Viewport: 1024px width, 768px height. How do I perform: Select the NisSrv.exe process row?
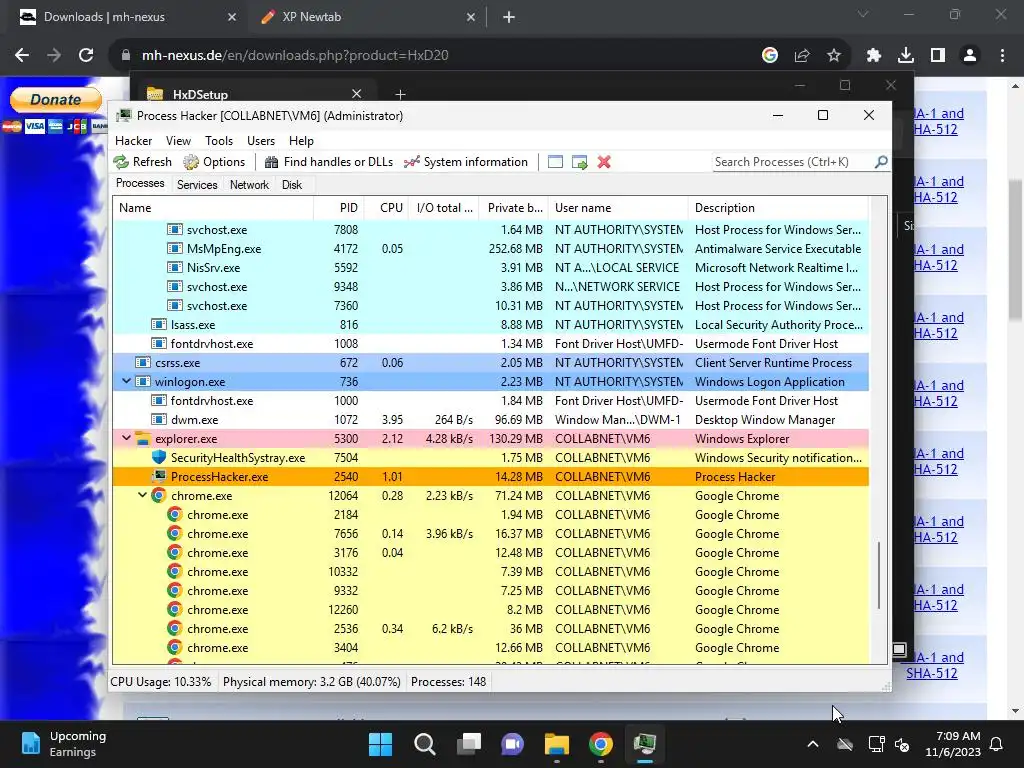(x=490, y=268)
